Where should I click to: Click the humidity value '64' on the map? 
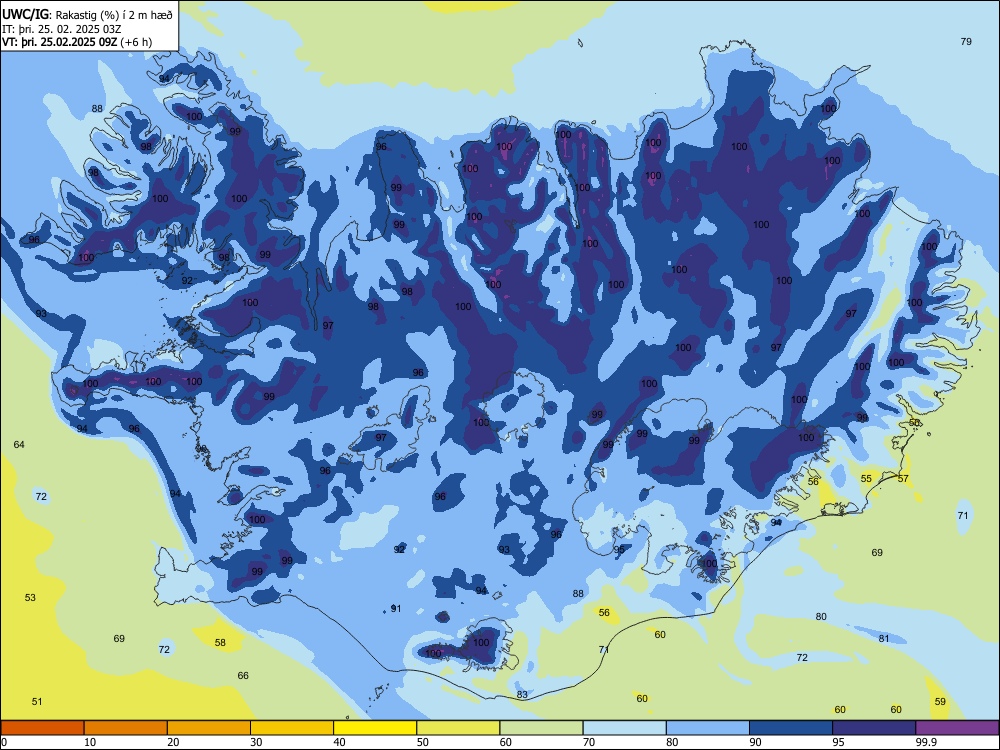[19, 445]
